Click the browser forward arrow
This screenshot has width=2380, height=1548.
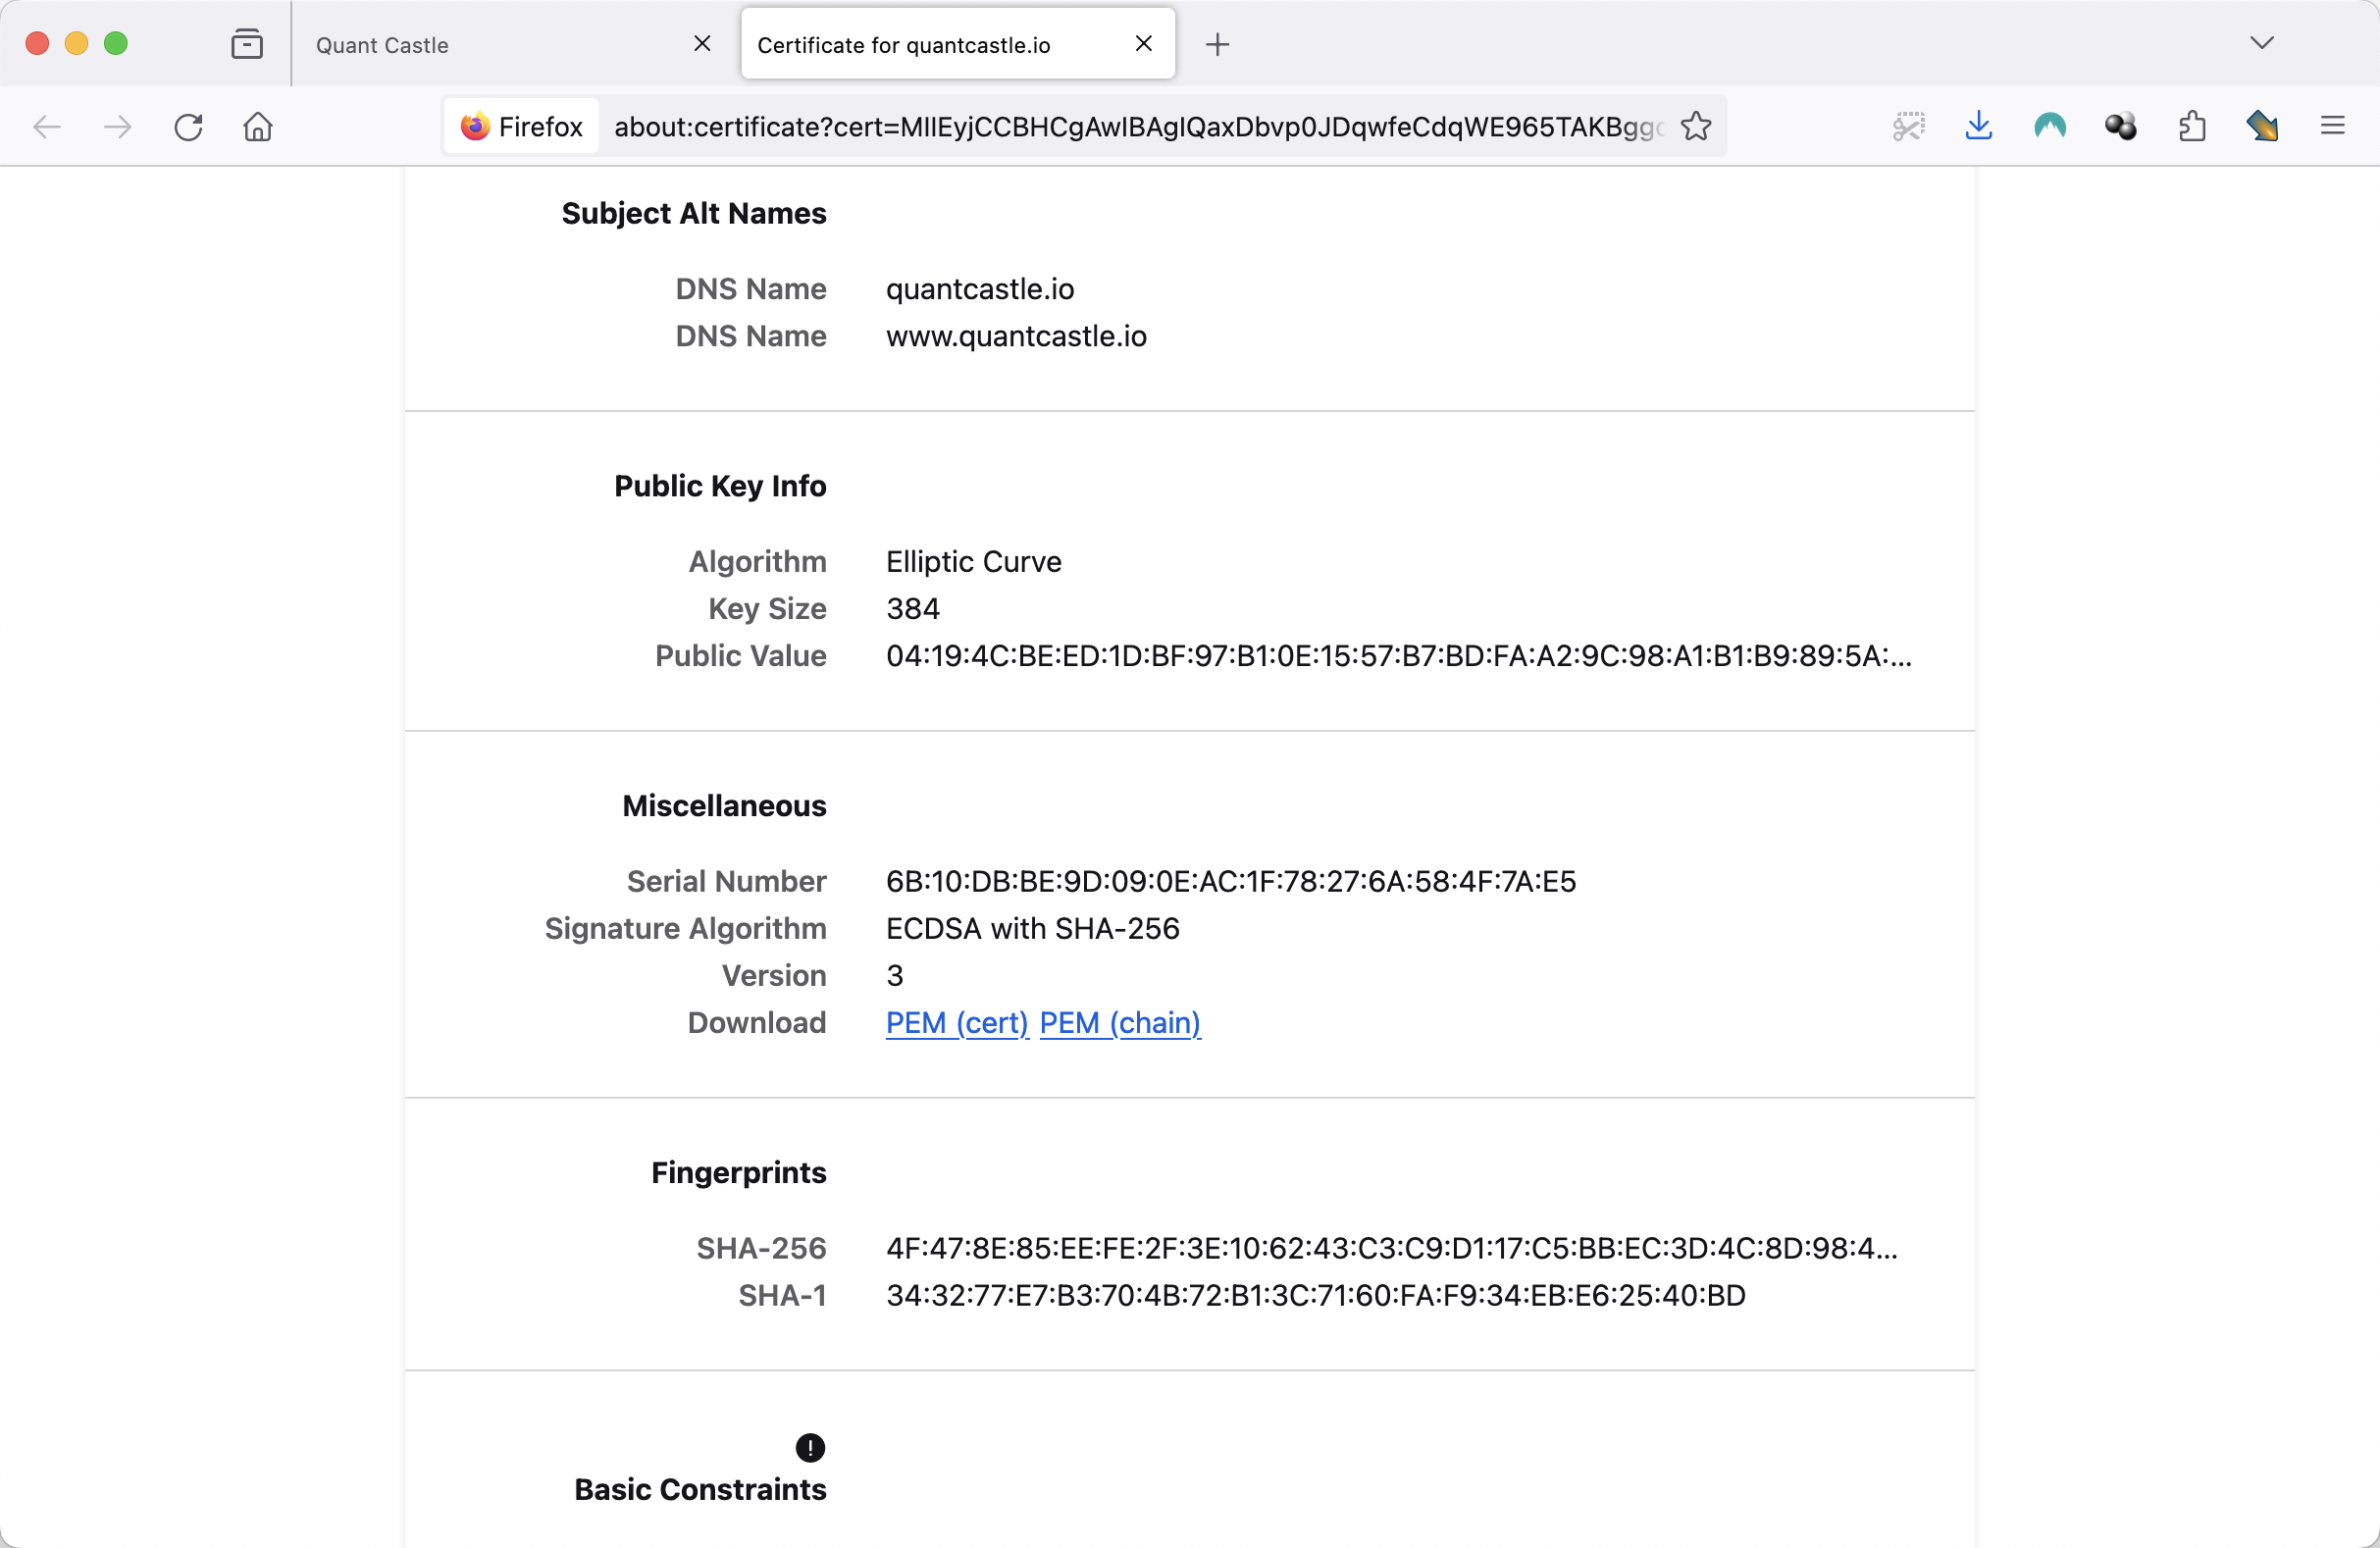(x=118, y=127)
